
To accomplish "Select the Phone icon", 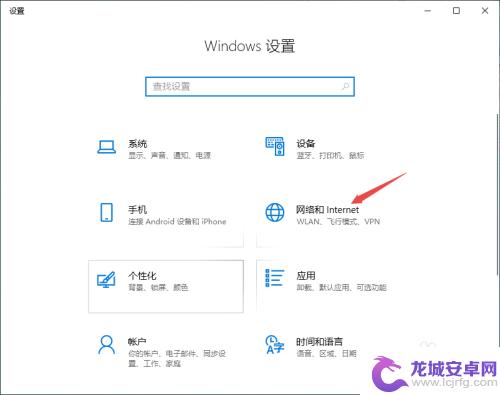I will point(107,212).
